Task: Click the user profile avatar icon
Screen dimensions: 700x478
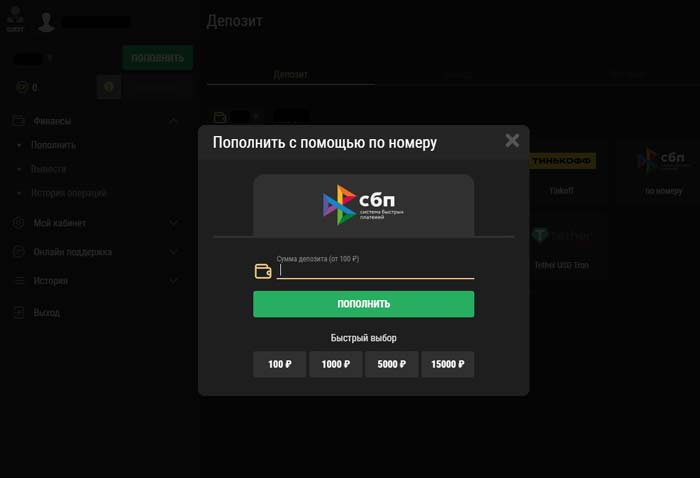Action: pos(46,21)
